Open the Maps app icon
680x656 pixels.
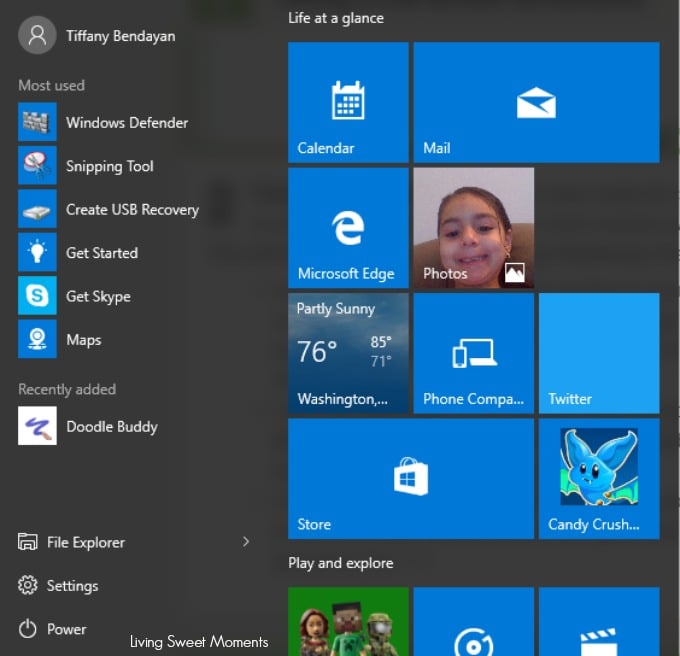point(37,339)
